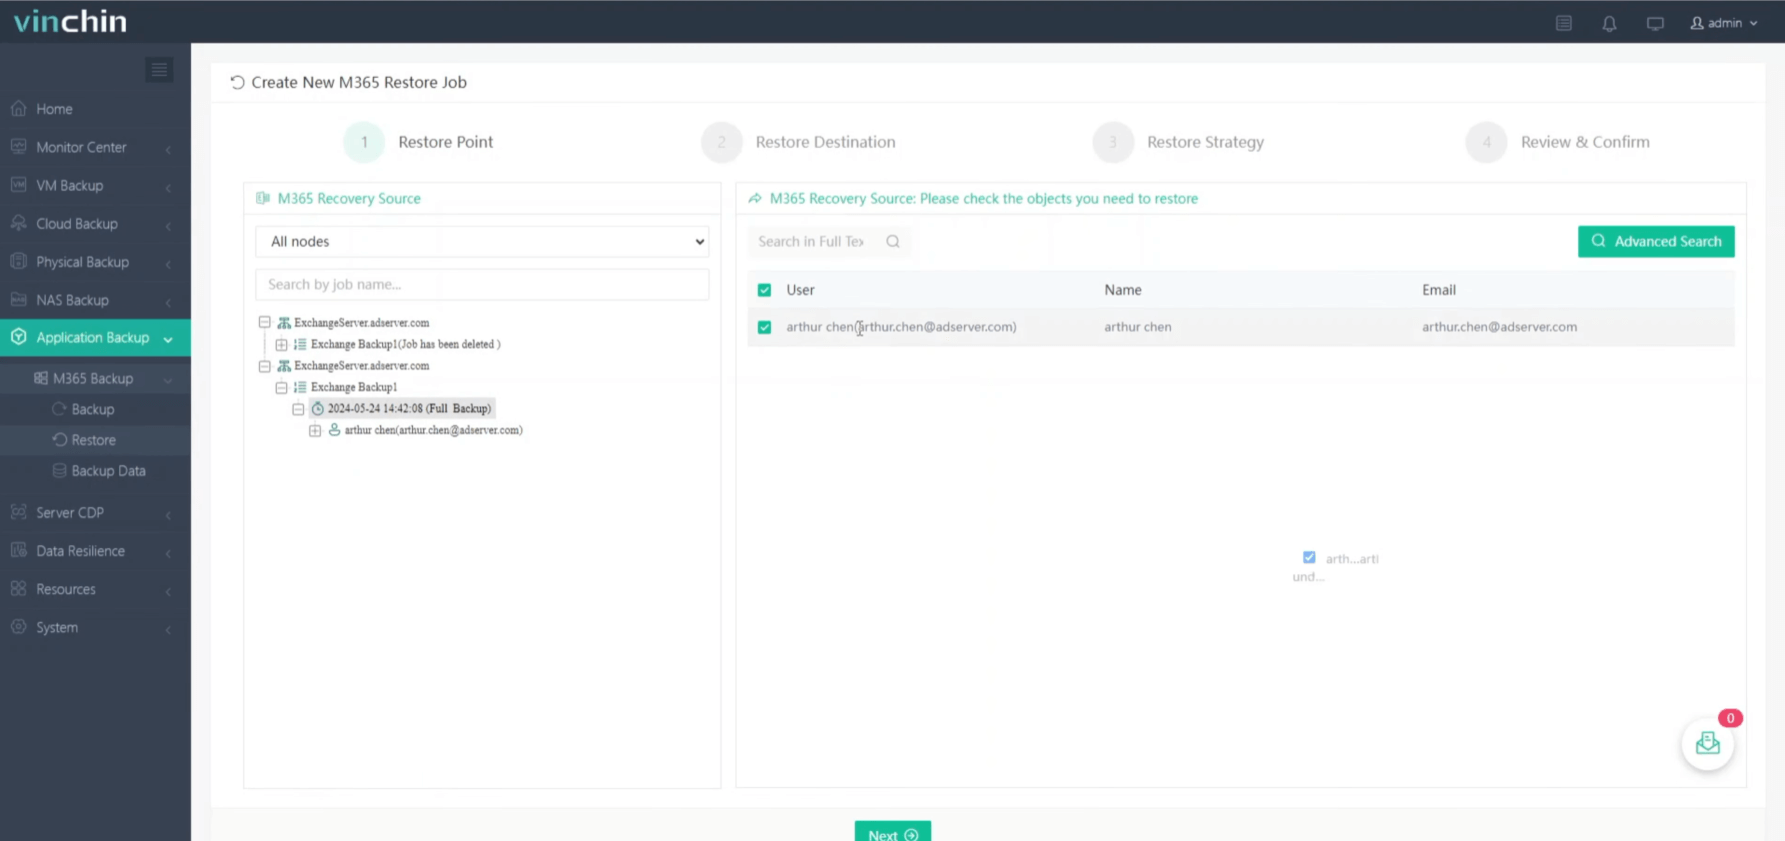Collapse sidebar with hamburger menu icon

point(159,69)
